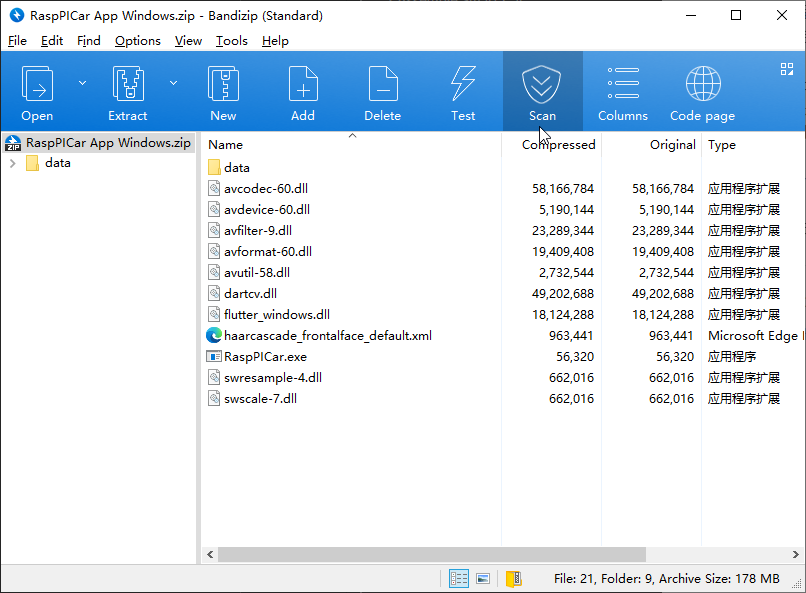Sort by the Type column header
The height and width of the screenshot is (593, 806).
(x=722, y=145)
